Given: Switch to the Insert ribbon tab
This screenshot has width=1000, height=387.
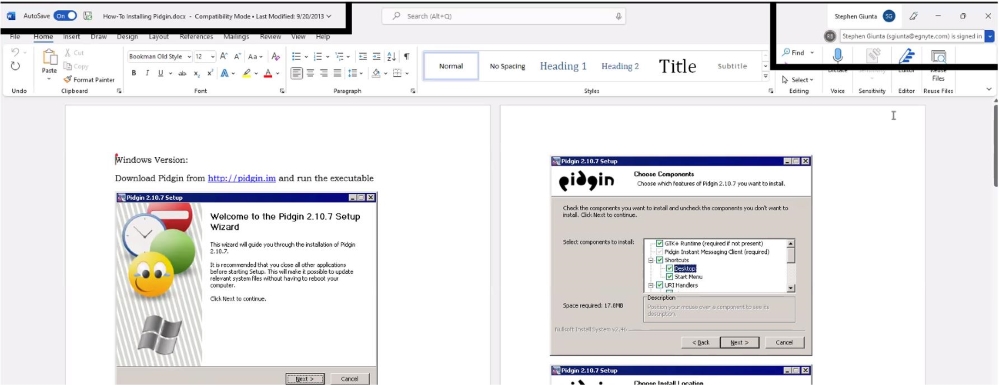Looking at the screenshot, I should click(x=71, y=37).
